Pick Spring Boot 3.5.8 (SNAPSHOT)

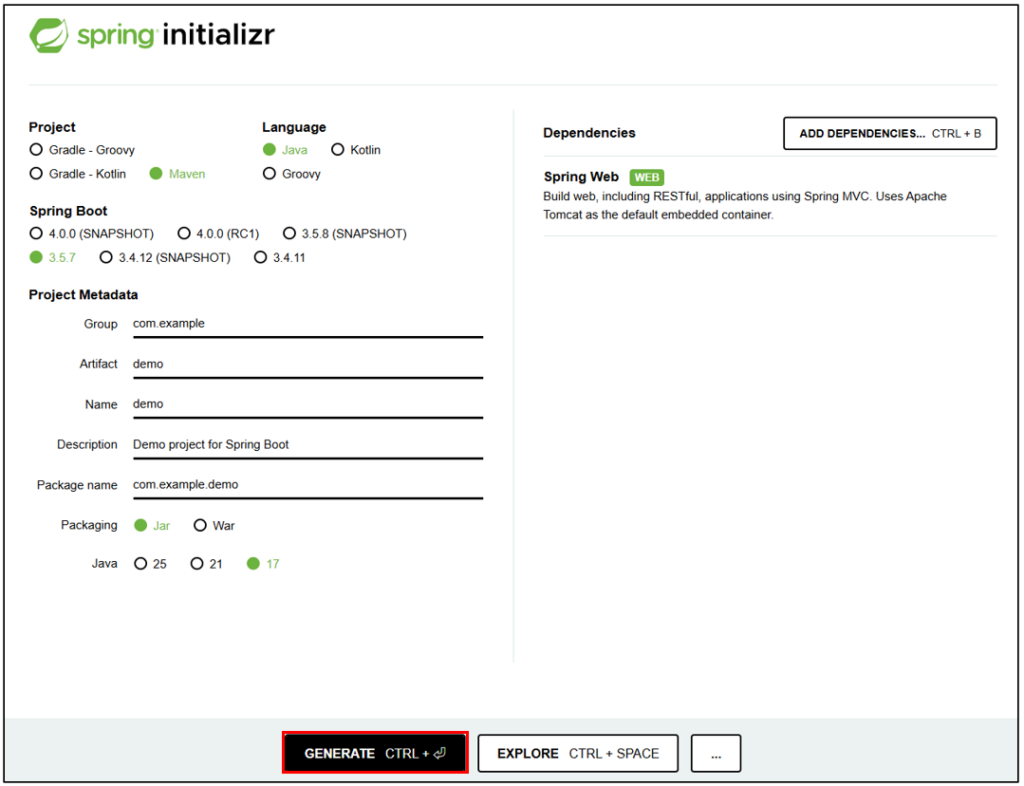coord(290,234)
